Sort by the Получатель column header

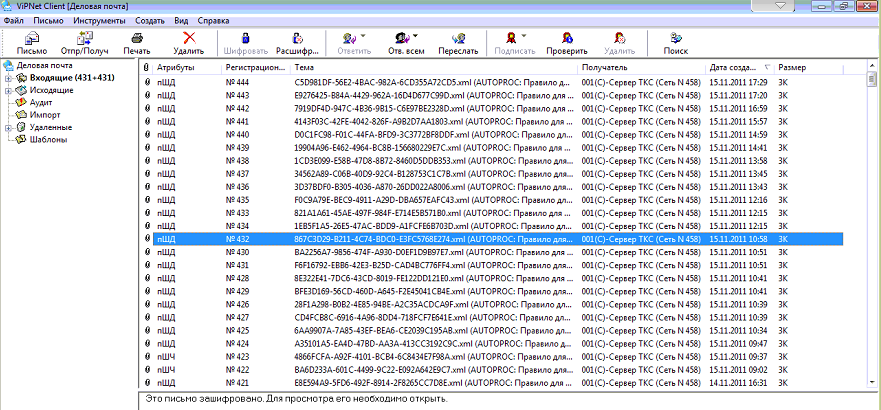point(641,67)
